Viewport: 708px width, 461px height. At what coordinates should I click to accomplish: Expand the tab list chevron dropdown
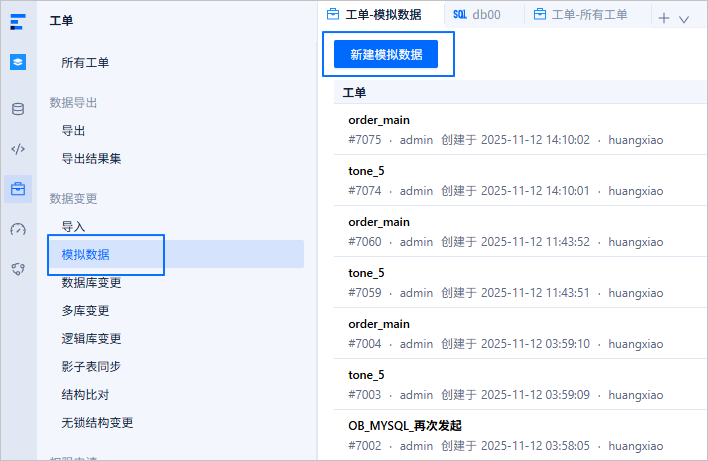click(684, 19)
